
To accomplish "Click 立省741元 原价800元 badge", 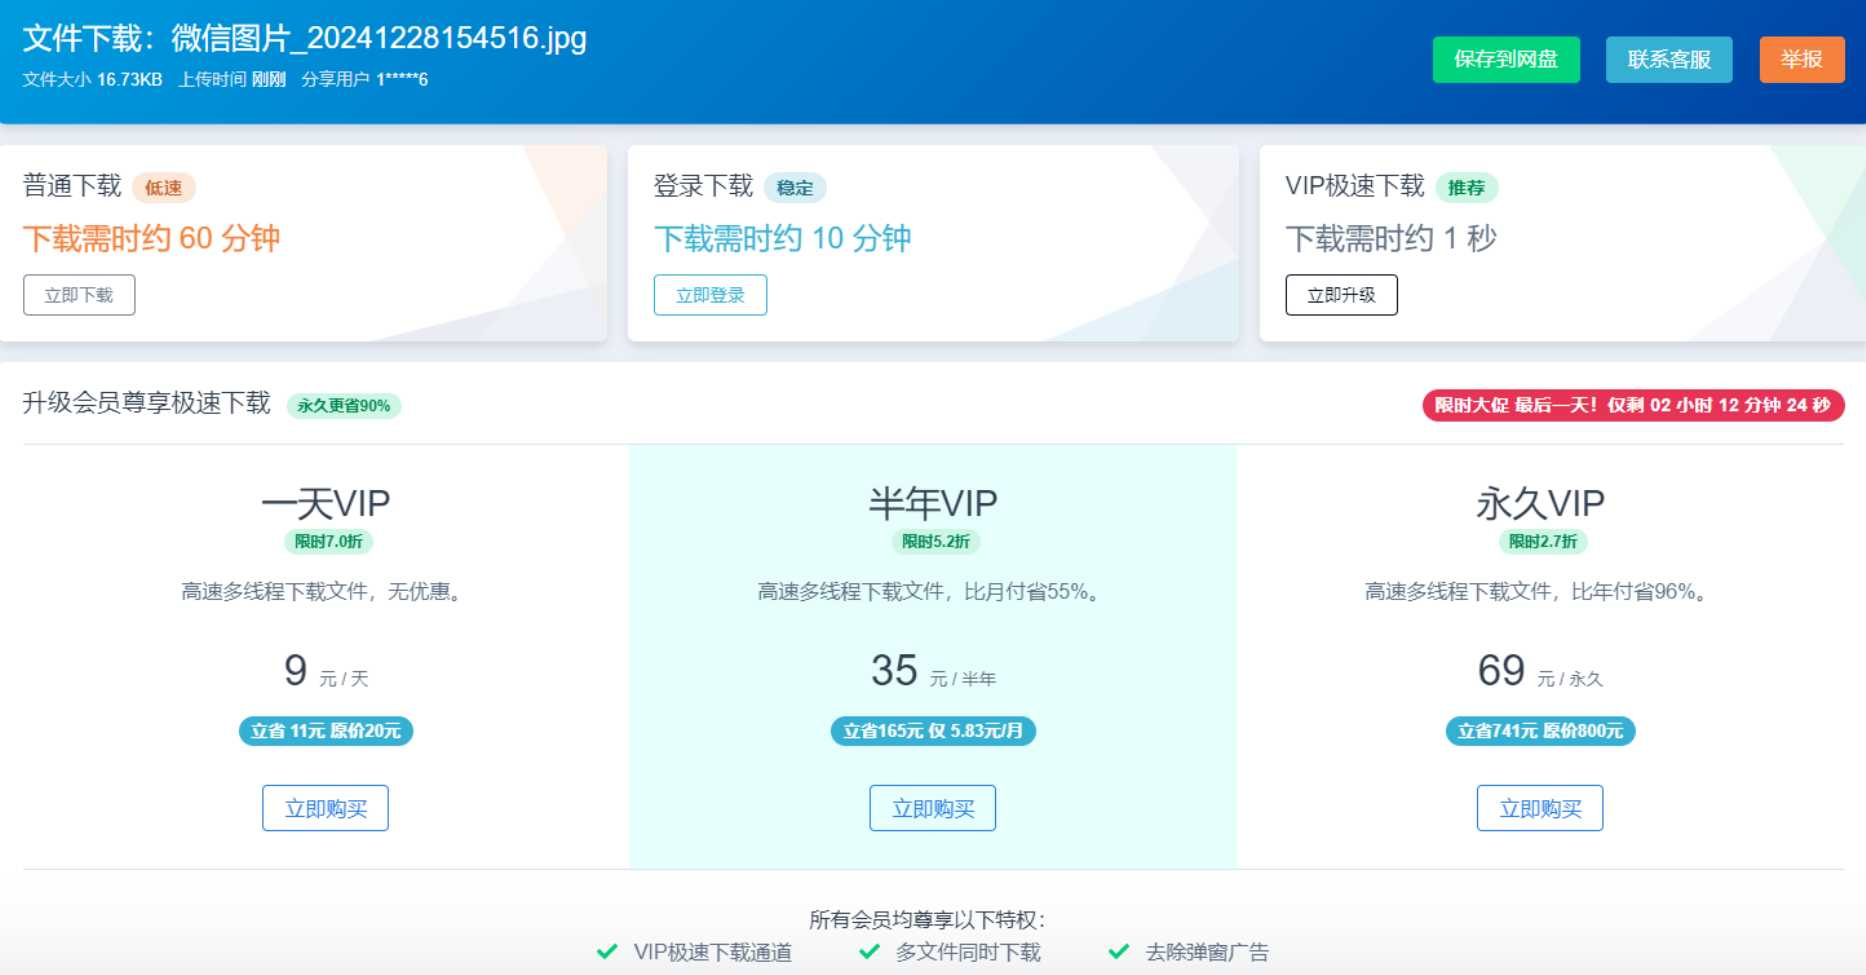I will pyautogui.click(x=1541, y=731).
